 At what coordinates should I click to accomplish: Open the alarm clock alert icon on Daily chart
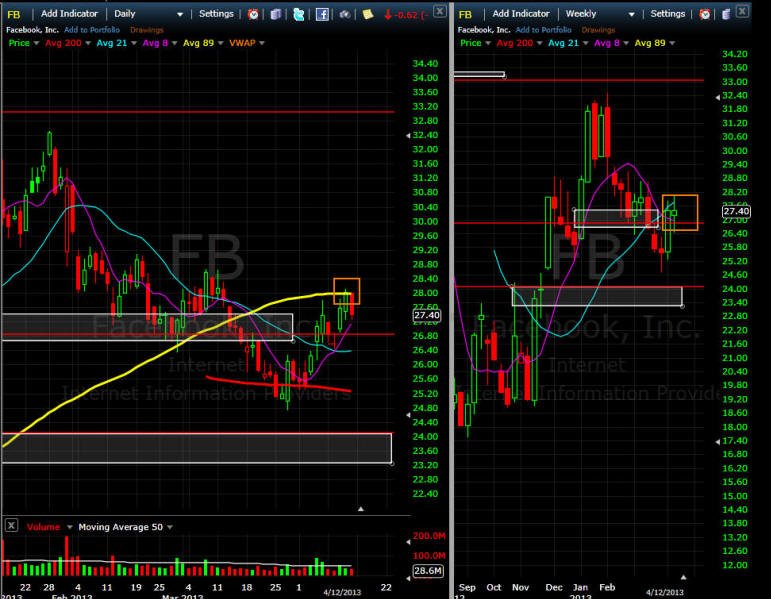click(253, 14)
